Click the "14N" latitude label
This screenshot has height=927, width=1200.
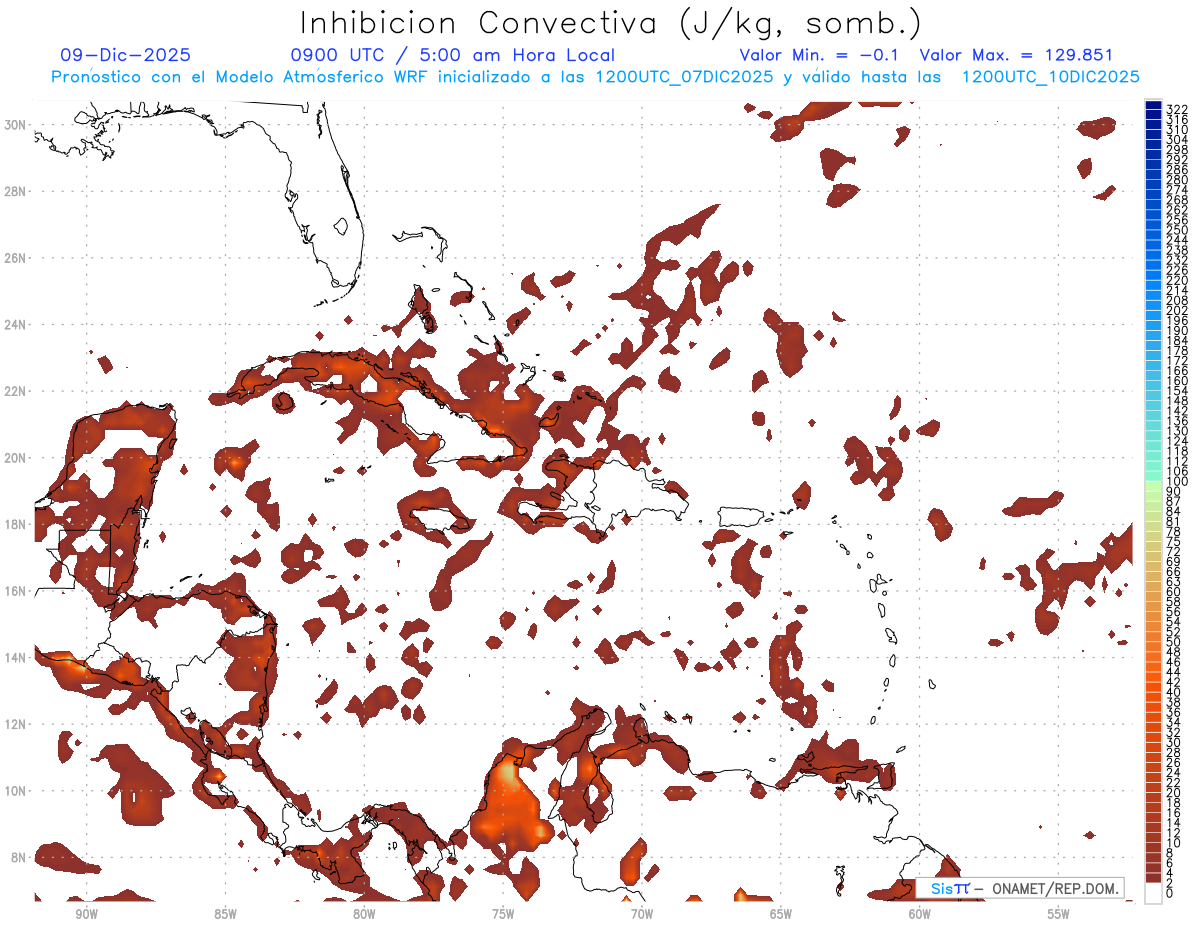click(16, 657)
